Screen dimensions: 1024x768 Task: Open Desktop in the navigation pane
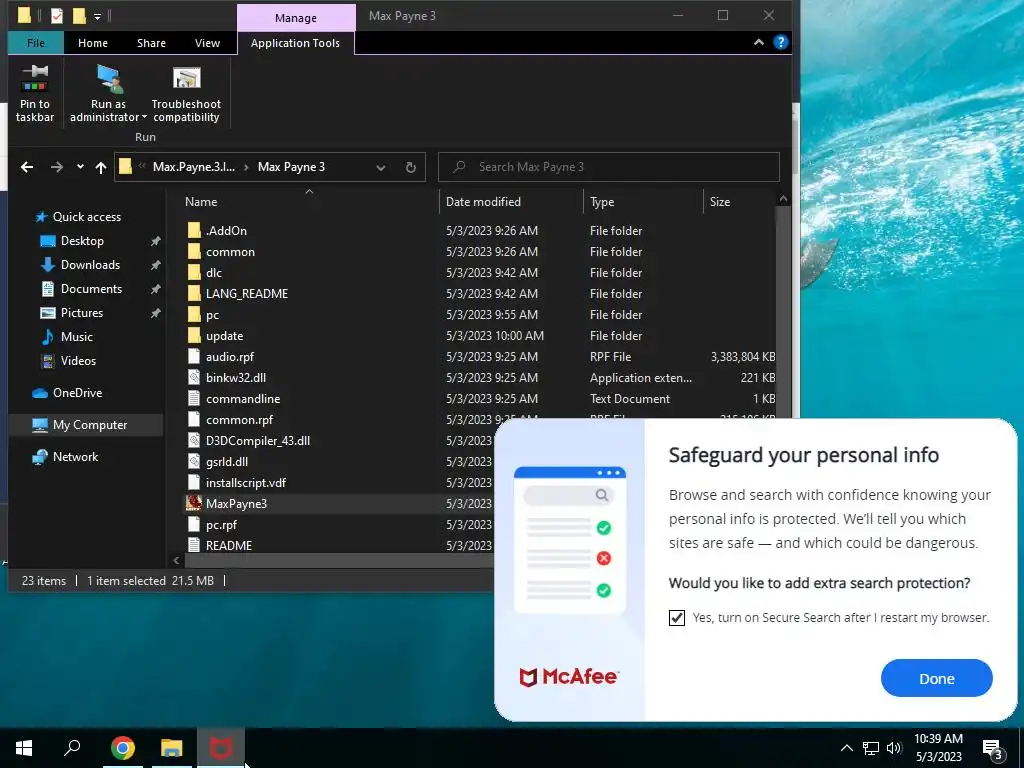point(82,241)
